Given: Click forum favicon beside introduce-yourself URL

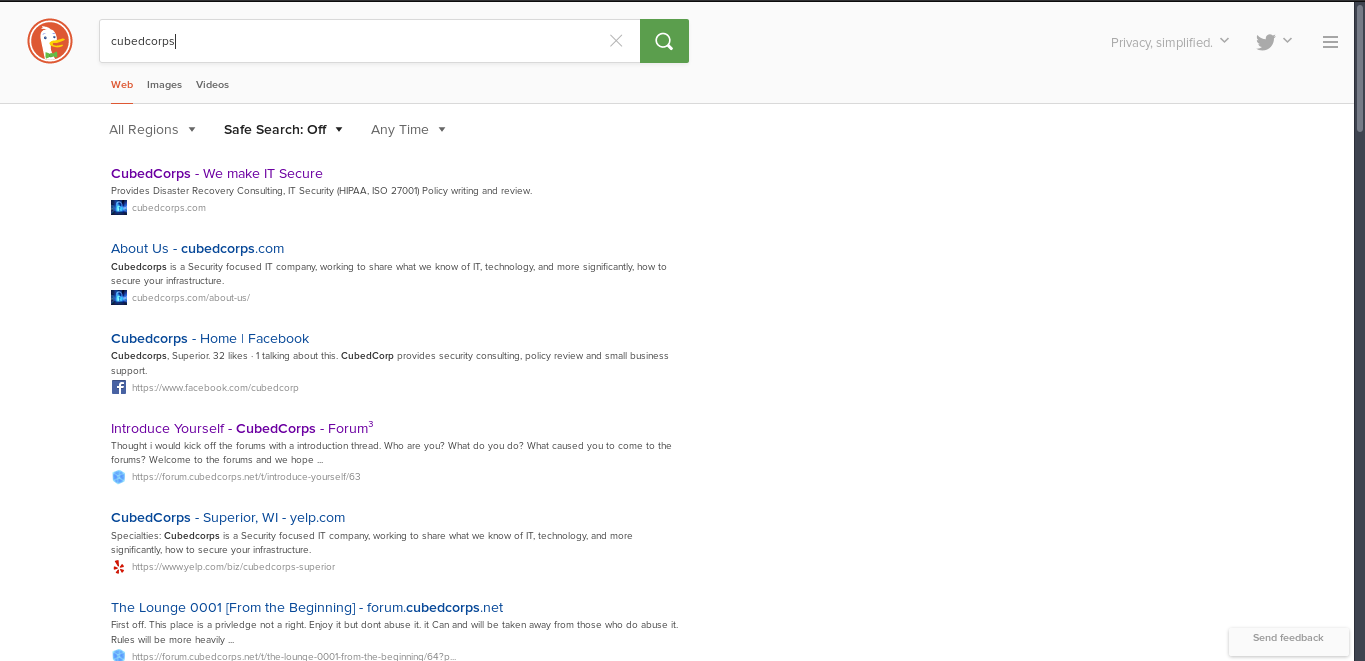Looking at the screenshot, I should (119, 477).
